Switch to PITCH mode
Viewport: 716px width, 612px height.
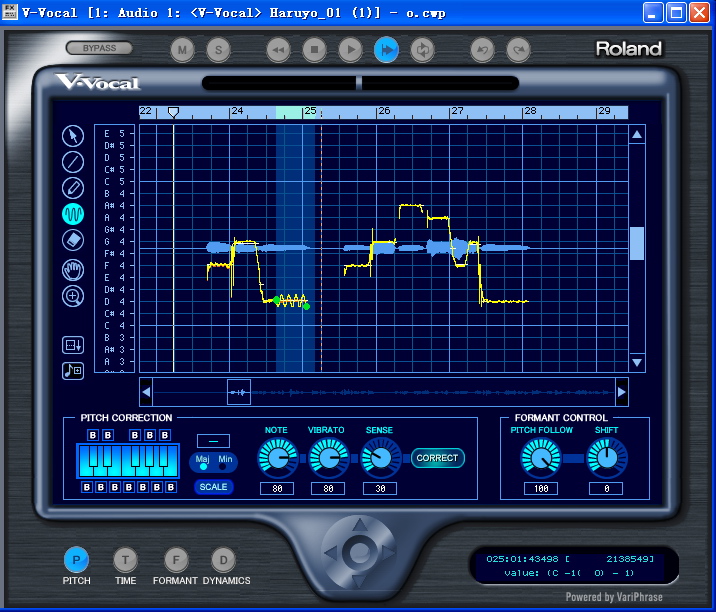click(76, 559)
